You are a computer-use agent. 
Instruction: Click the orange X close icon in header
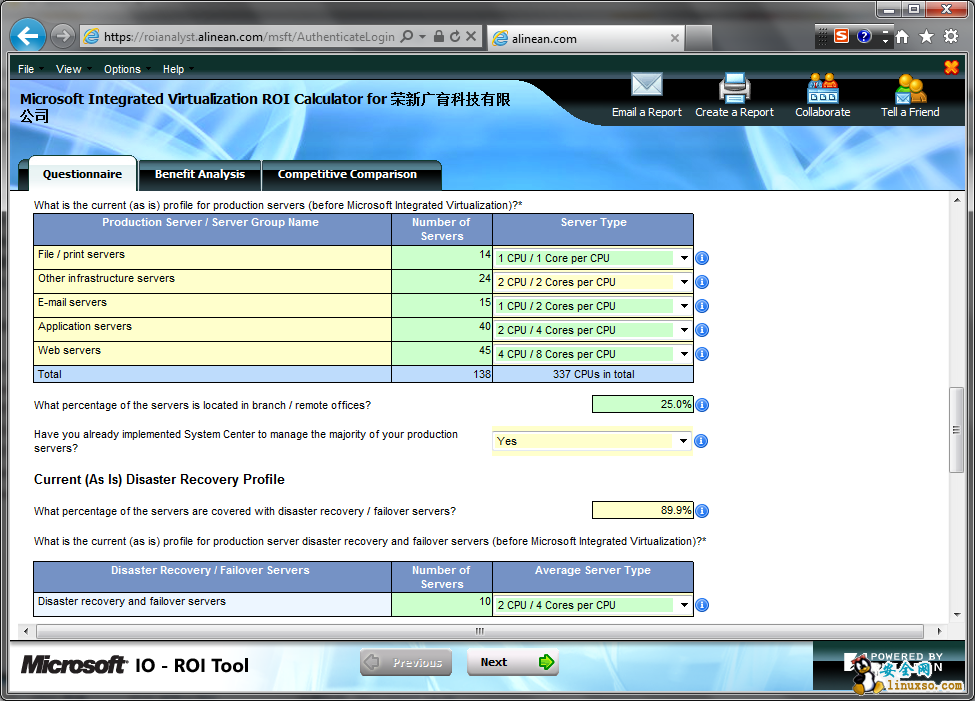click(951, 67)
